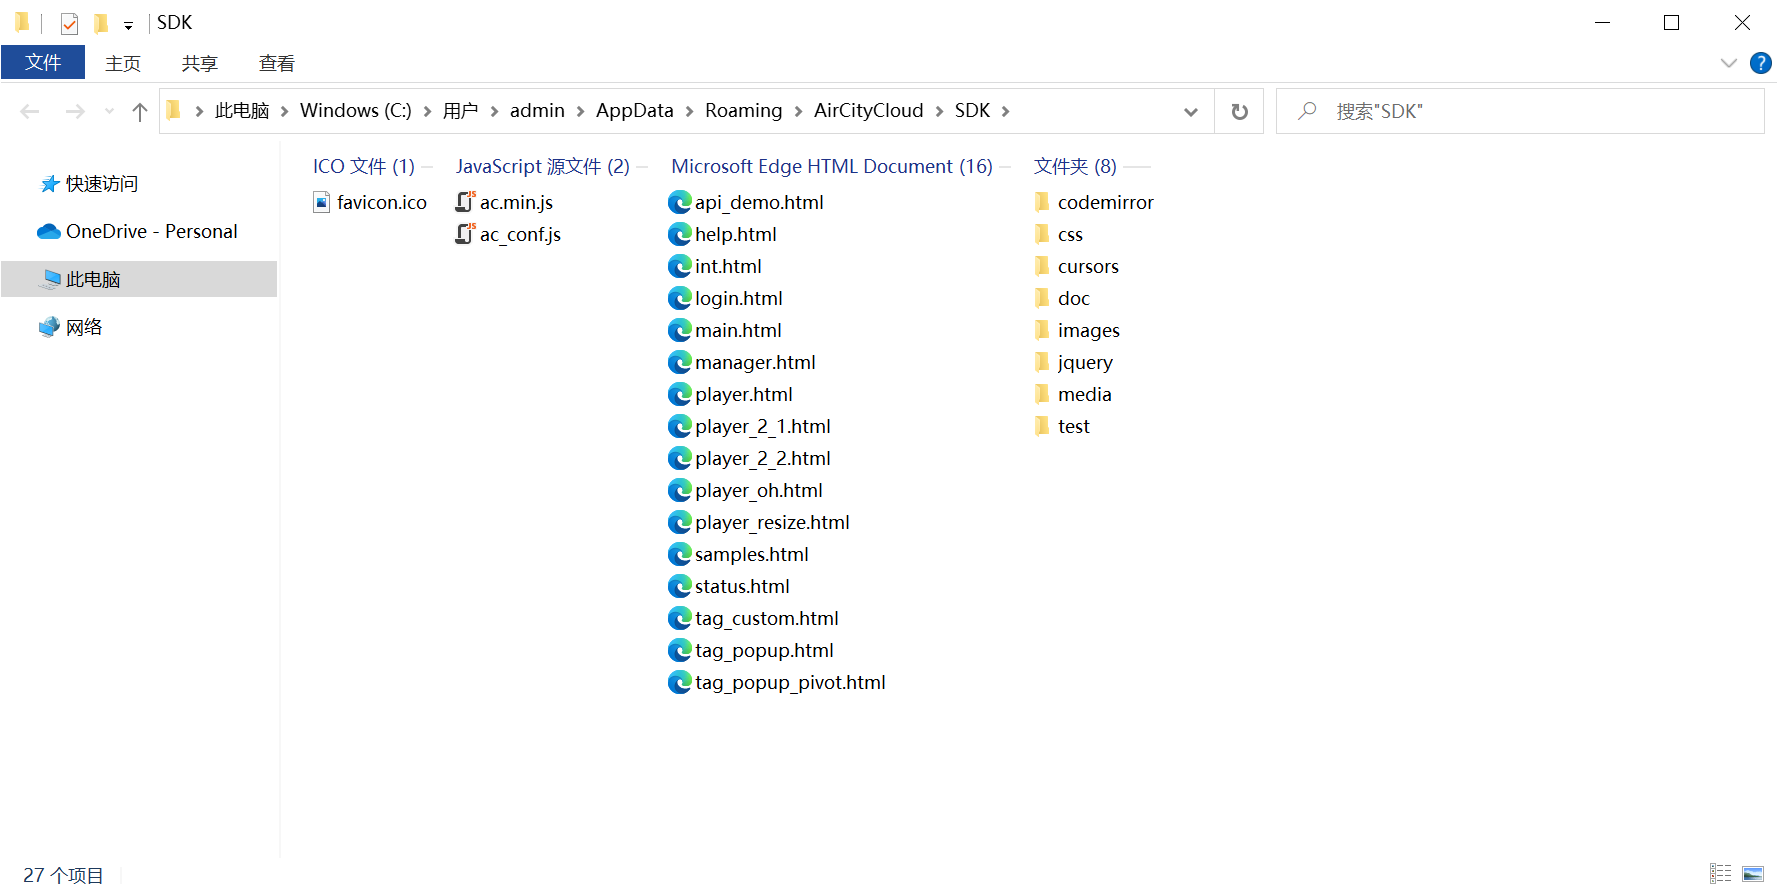Expand the ribbon with the chevron
This screenshot has height=894, width=1778.
point(1728,63)
